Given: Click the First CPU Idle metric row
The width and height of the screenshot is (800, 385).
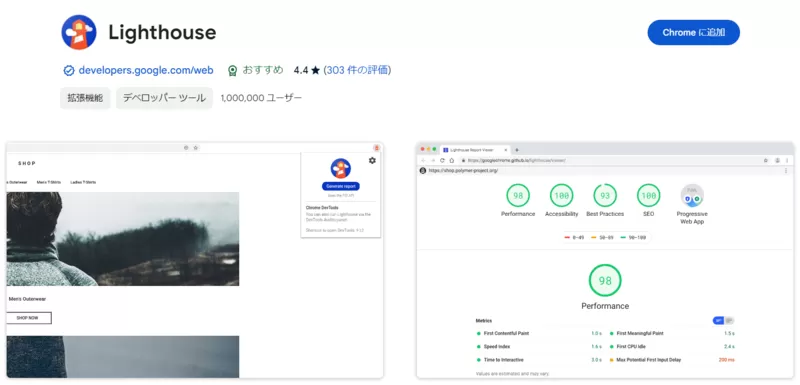Looking at the screenshot, I should pyautogui.click(x=672, y=347).
